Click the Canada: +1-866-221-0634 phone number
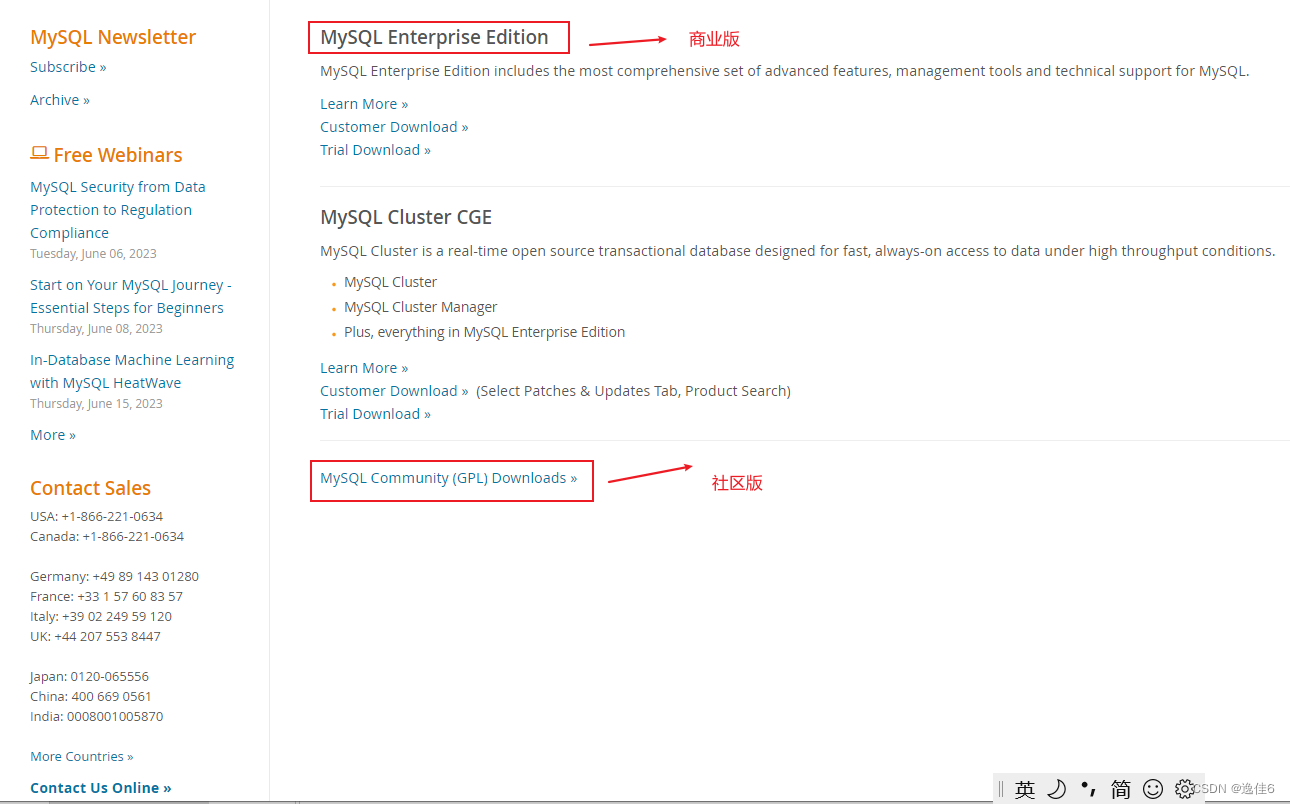The image size is (1290, 804). tap(107, 537)
